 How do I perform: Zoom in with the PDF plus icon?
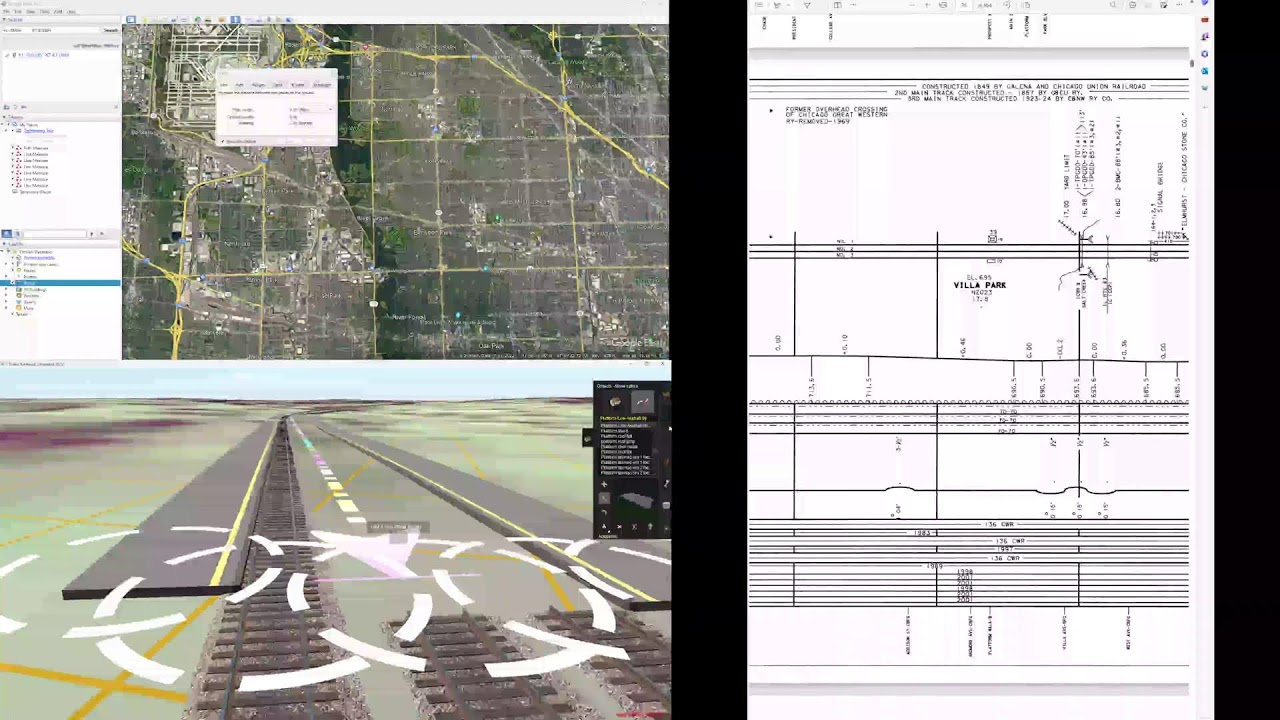927,5
